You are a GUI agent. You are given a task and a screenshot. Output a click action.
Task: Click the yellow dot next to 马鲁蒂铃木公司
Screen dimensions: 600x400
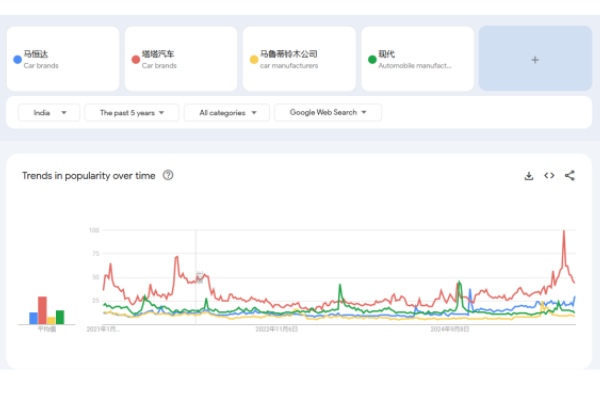pyautogui.click(x=254, y=59)
